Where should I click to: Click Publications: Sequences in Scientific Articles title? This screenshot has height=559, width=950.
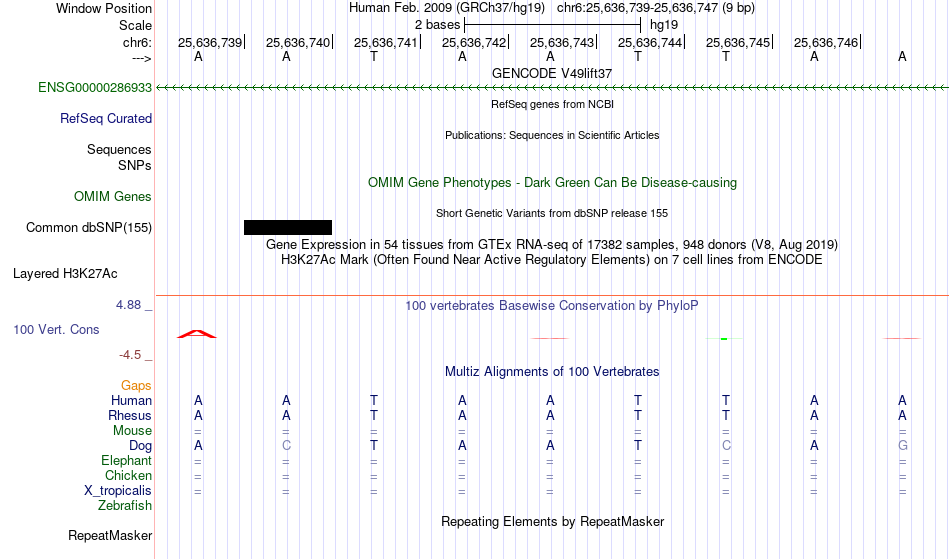click(x=552, y=135)
